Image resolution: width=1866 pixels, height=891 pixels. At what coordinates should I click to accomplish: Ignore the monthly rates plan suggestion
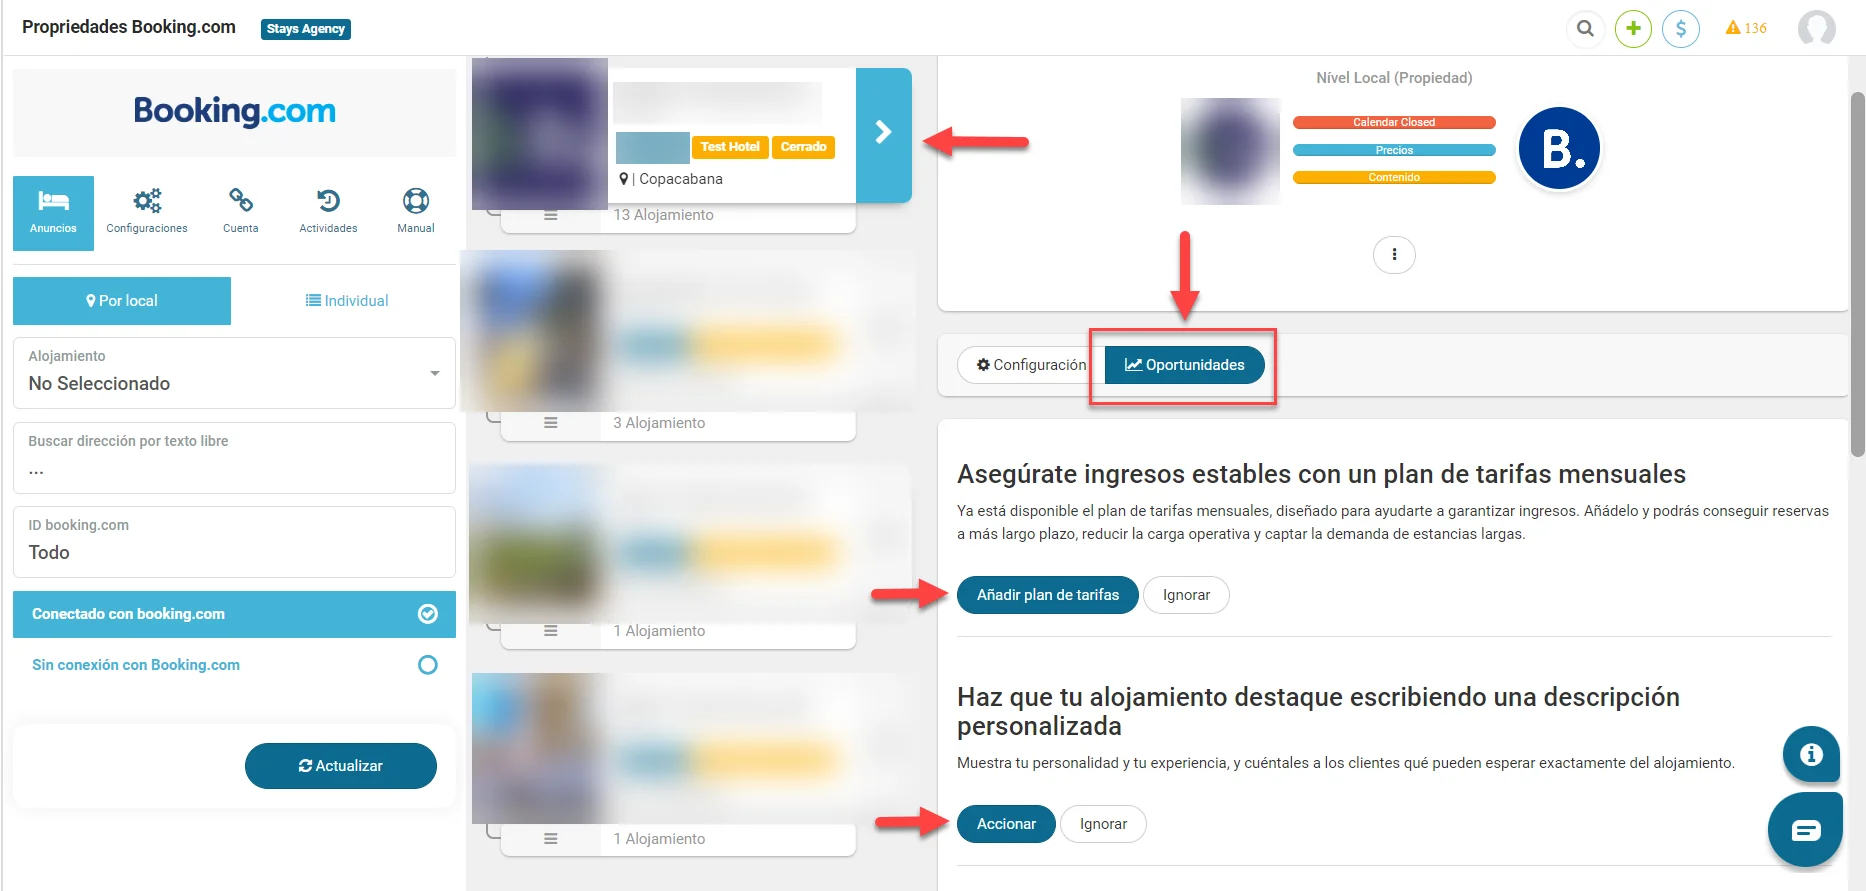(x=1186, y=595)
